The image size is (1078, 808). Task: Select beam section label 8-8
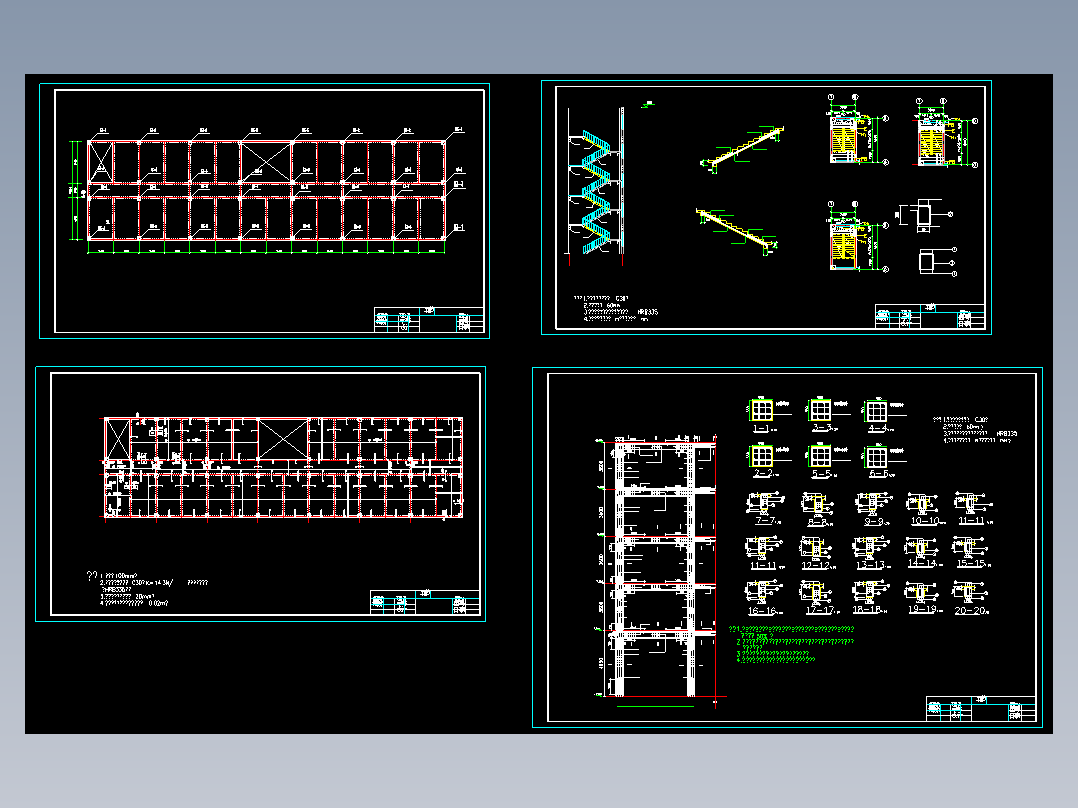(818, 523)
